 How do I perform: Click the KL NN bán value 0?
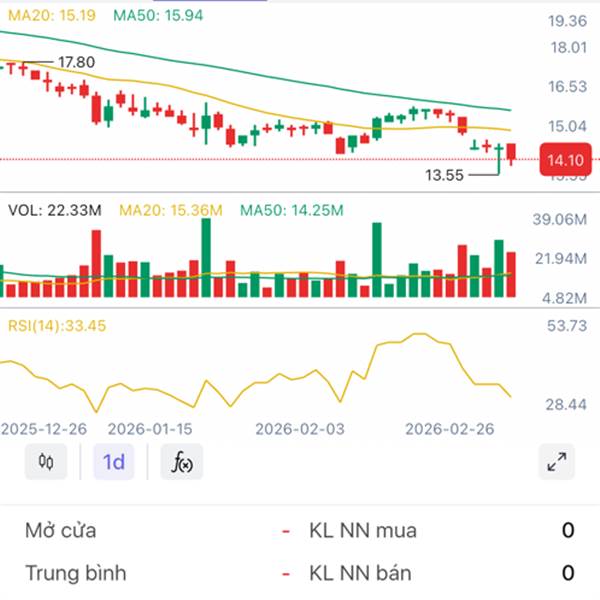pos(568,573)
